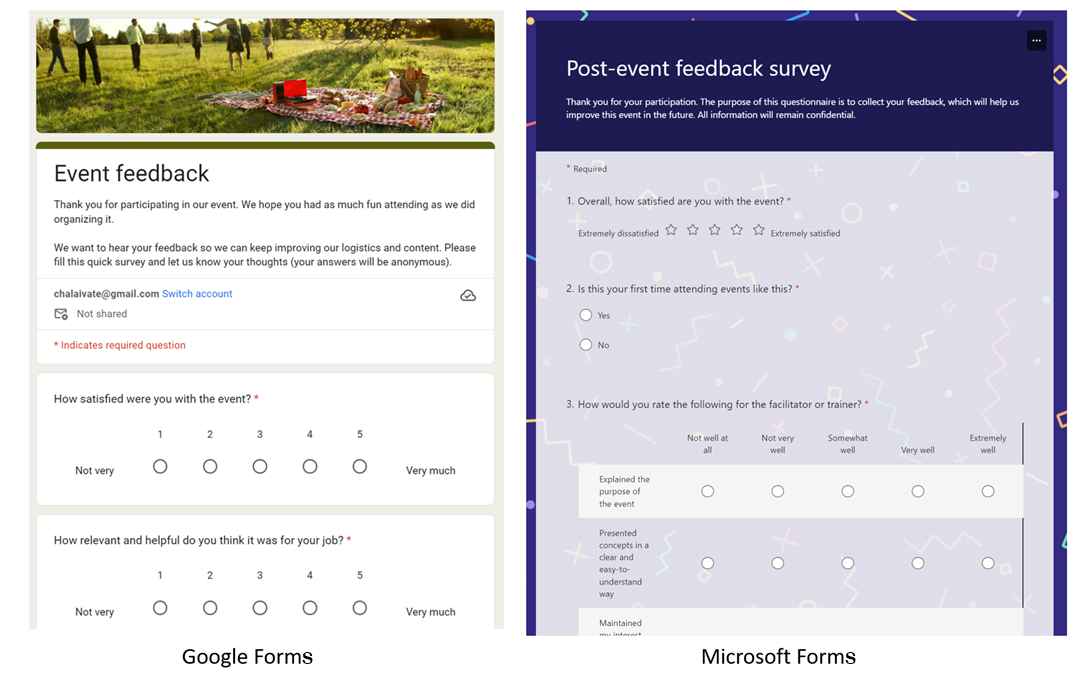Viewport: 1092px width, 679px height.
Task: Select "No" for first time attending
Action: tap(585, 344)
